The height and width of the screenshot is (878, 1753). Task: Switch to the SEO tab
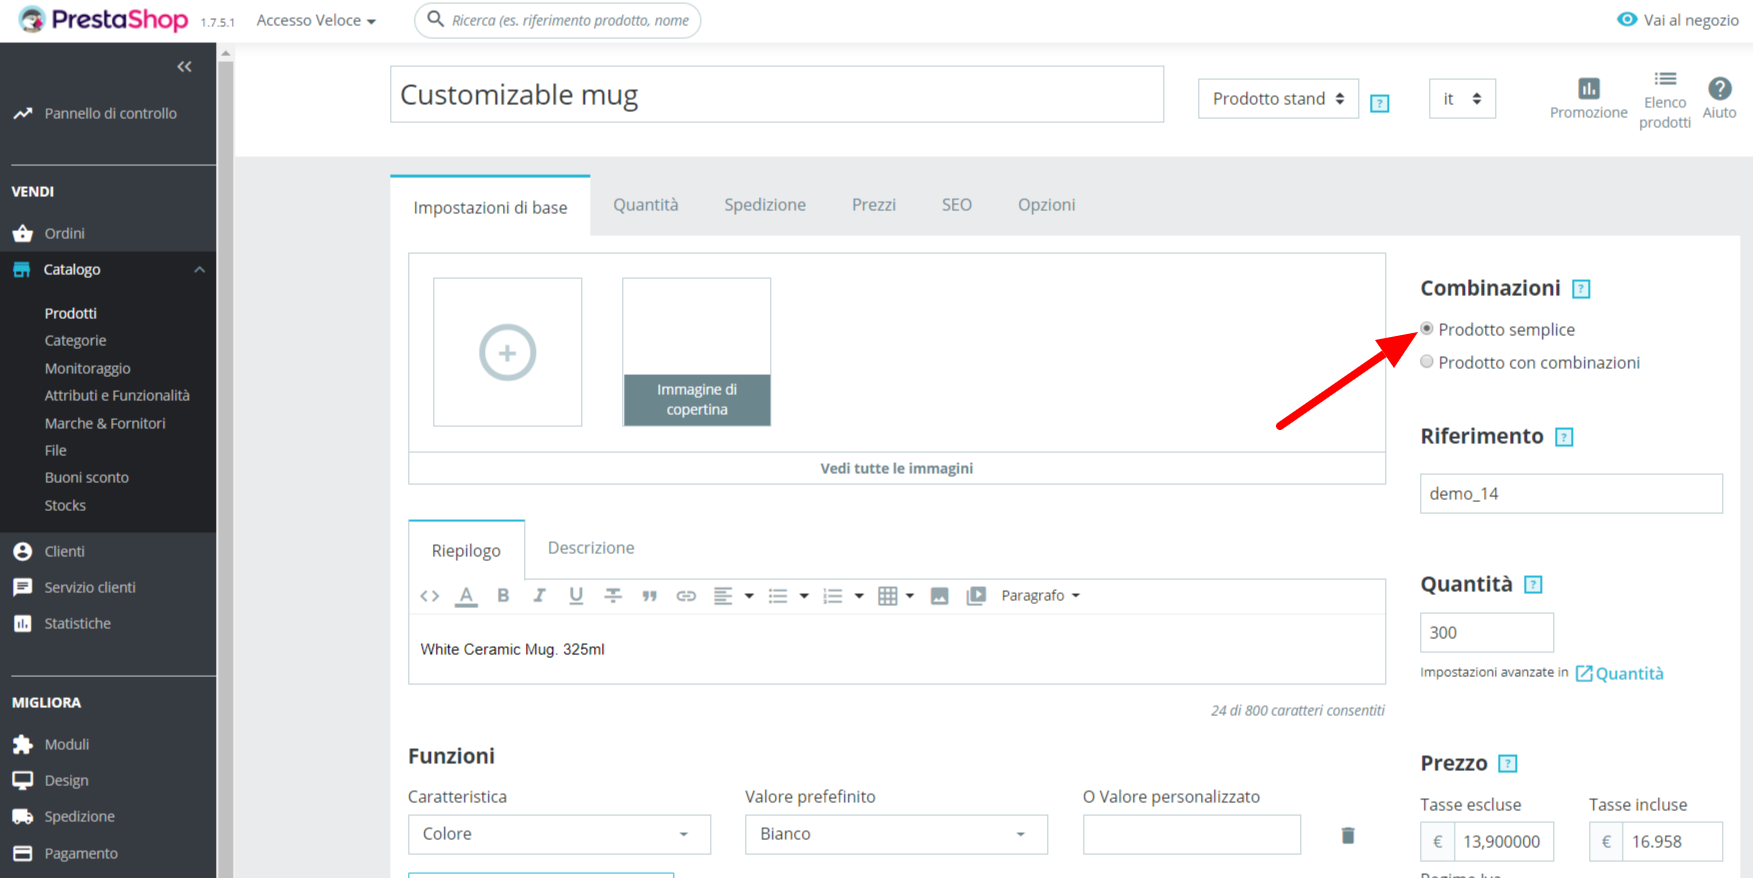(x=957, y=205)
